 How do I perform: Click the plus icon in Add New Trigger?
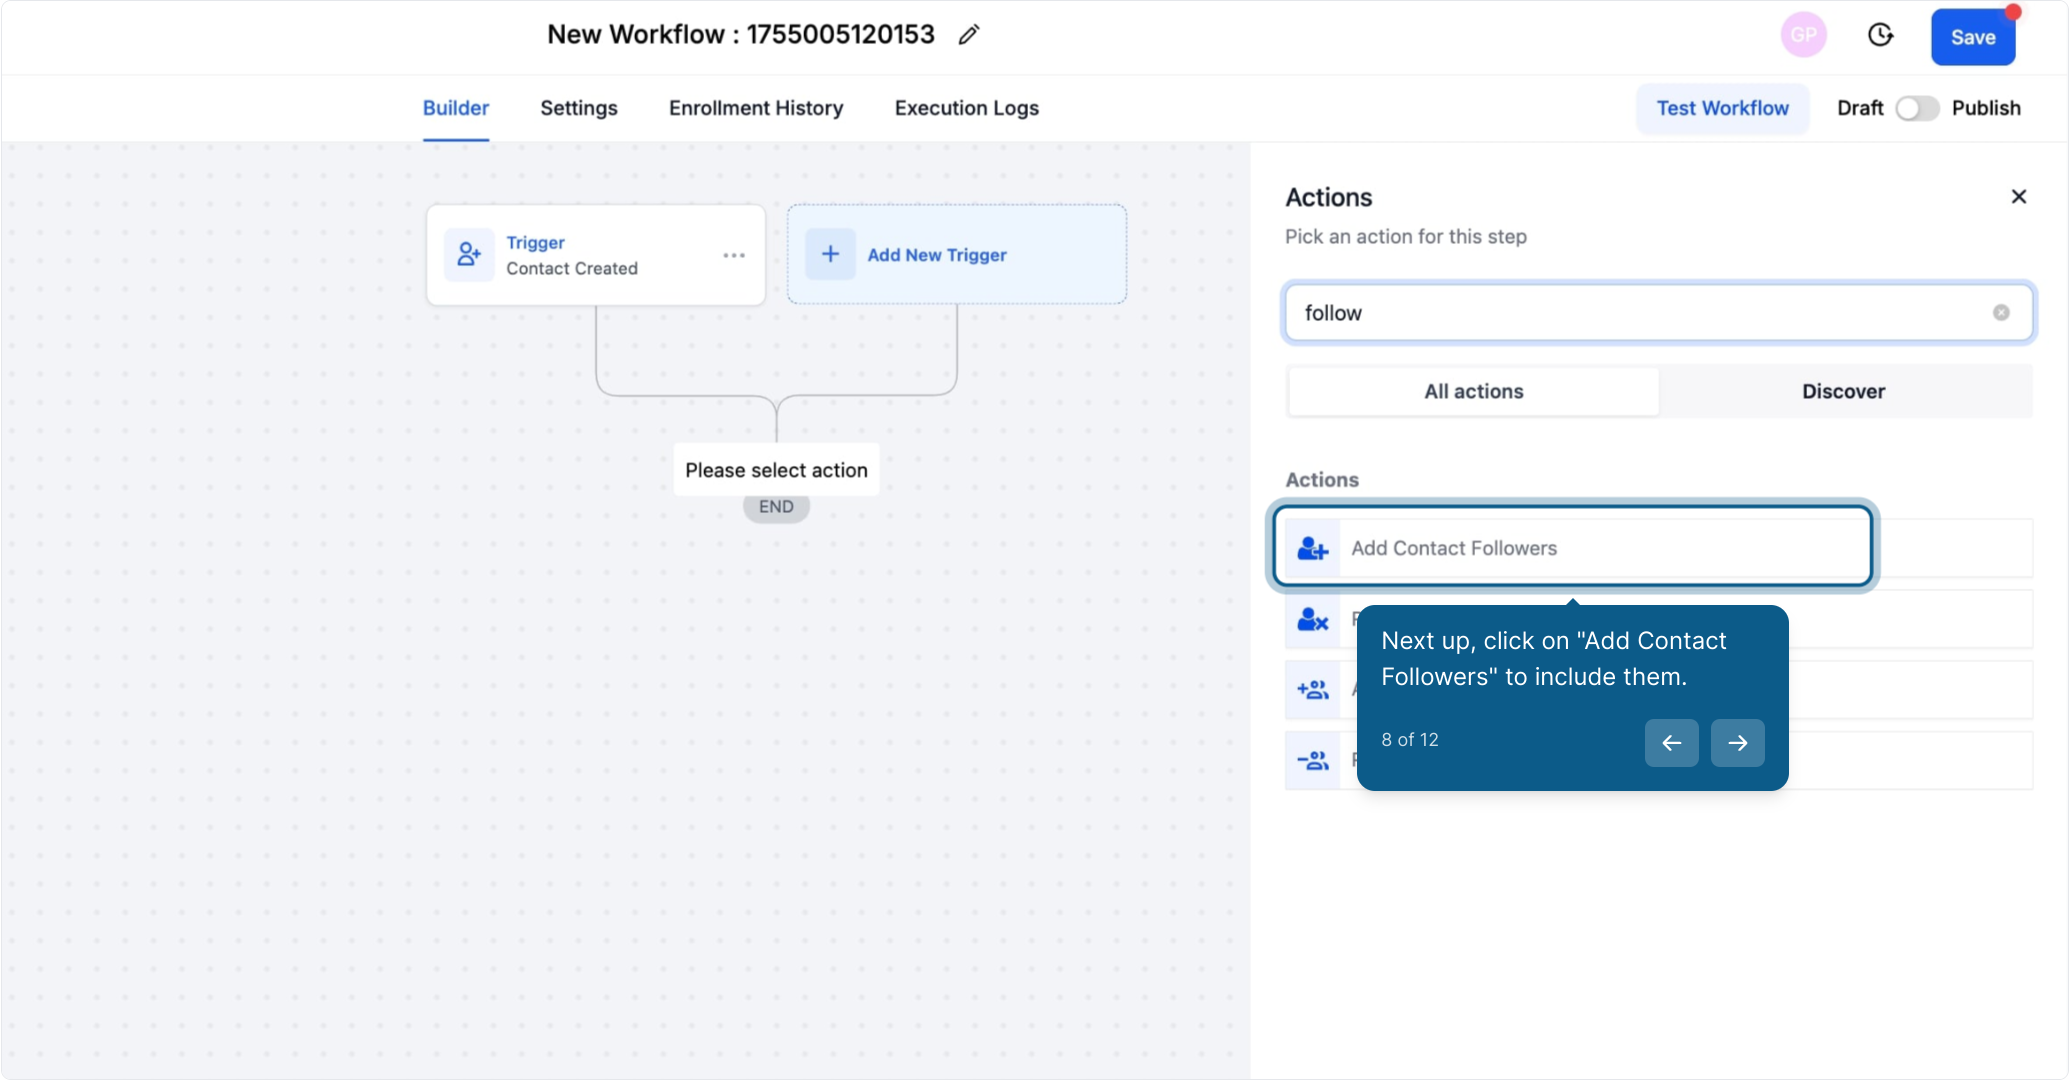point(830,254)
